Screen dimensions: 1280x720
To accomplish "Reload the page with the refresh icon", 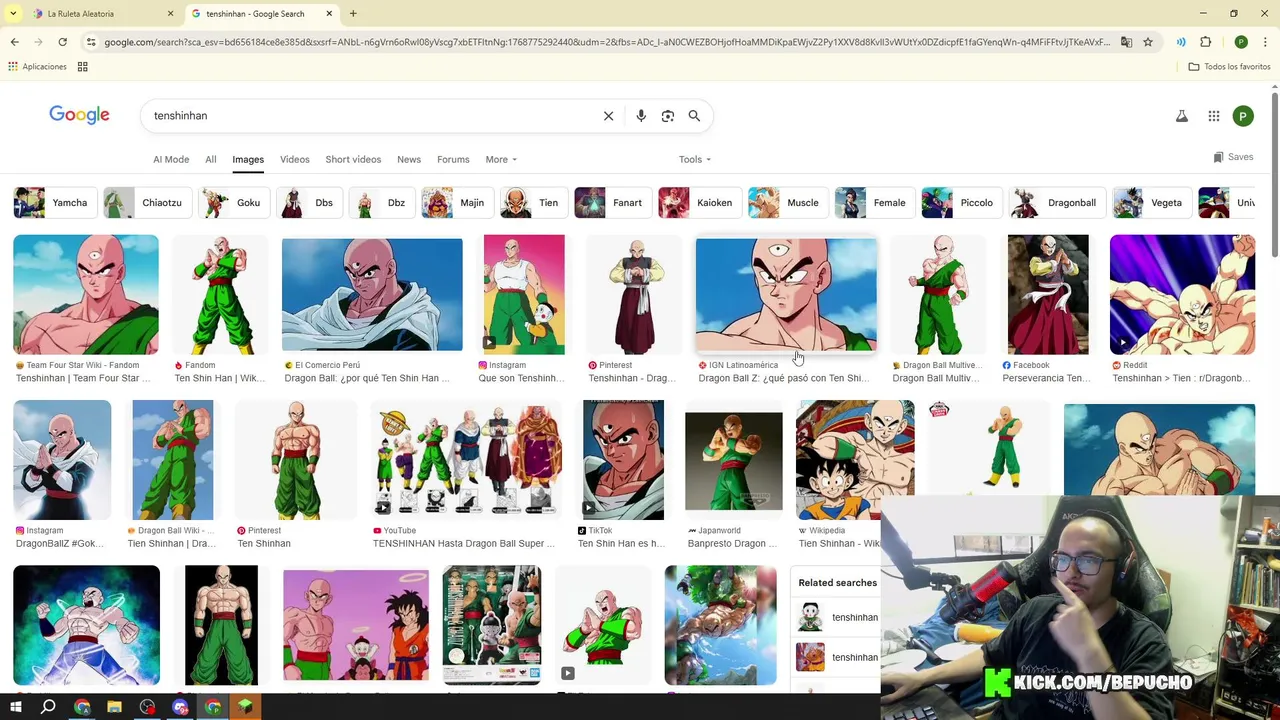I will click(62, 42).
